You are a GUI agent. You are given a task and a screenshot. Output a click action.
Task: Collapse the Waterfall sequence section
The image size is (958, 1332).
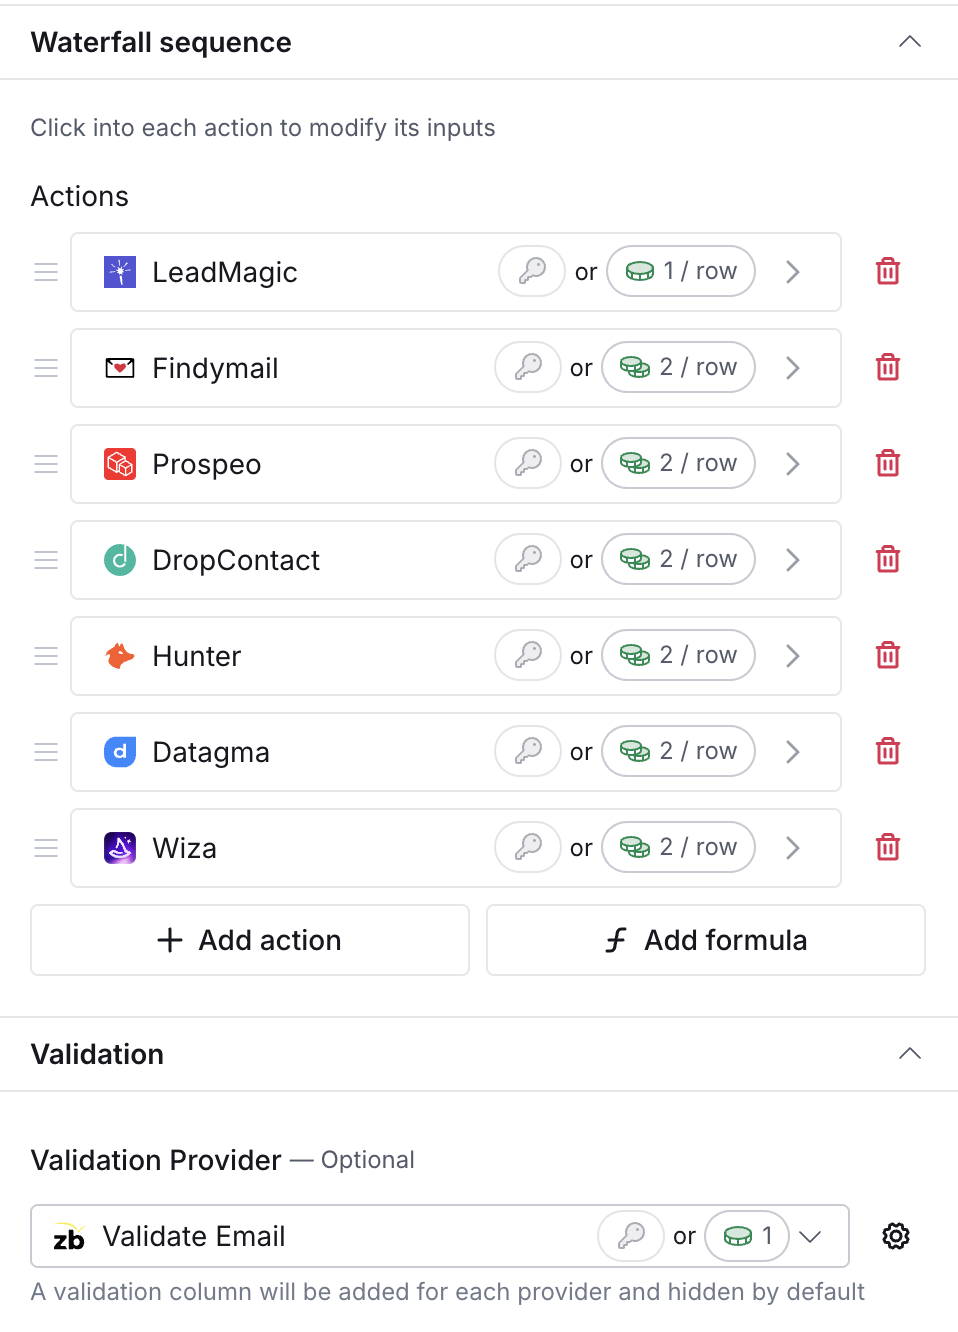point(910,42)
